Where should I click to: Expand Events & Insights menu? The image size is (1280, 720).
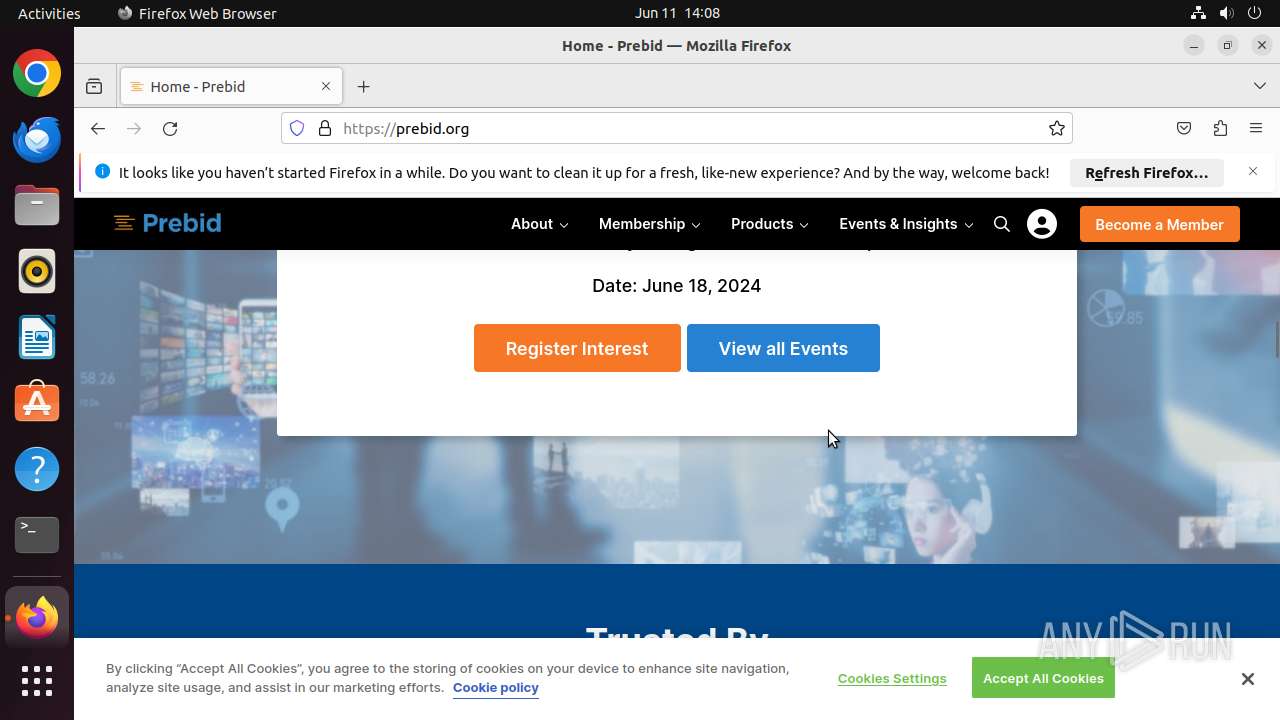(x=906, y=224)
